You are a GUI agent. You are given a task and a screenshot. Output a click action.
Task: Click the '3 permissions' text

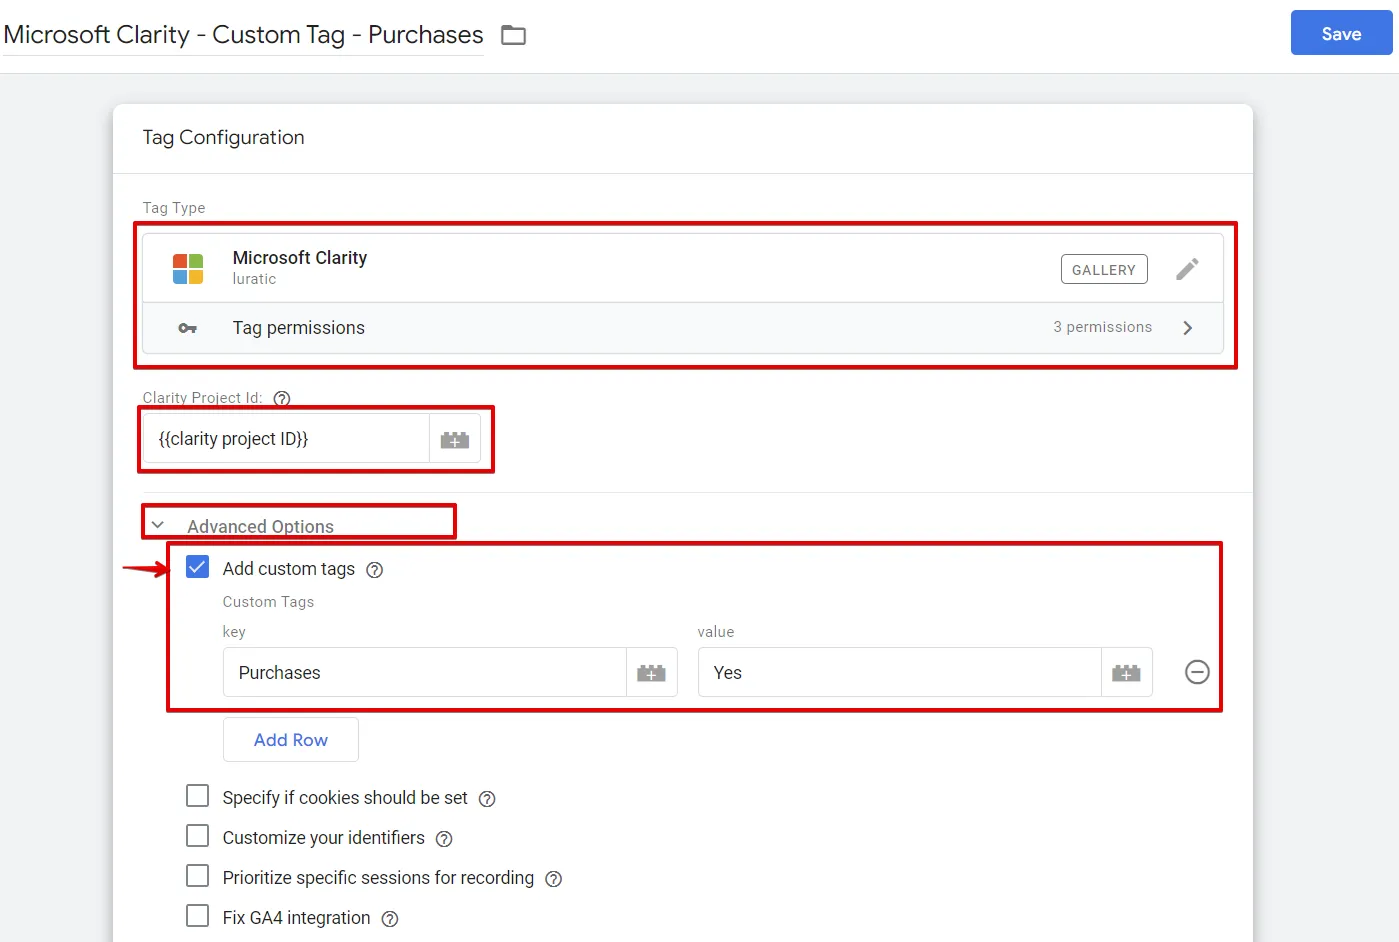[1102, 327]
